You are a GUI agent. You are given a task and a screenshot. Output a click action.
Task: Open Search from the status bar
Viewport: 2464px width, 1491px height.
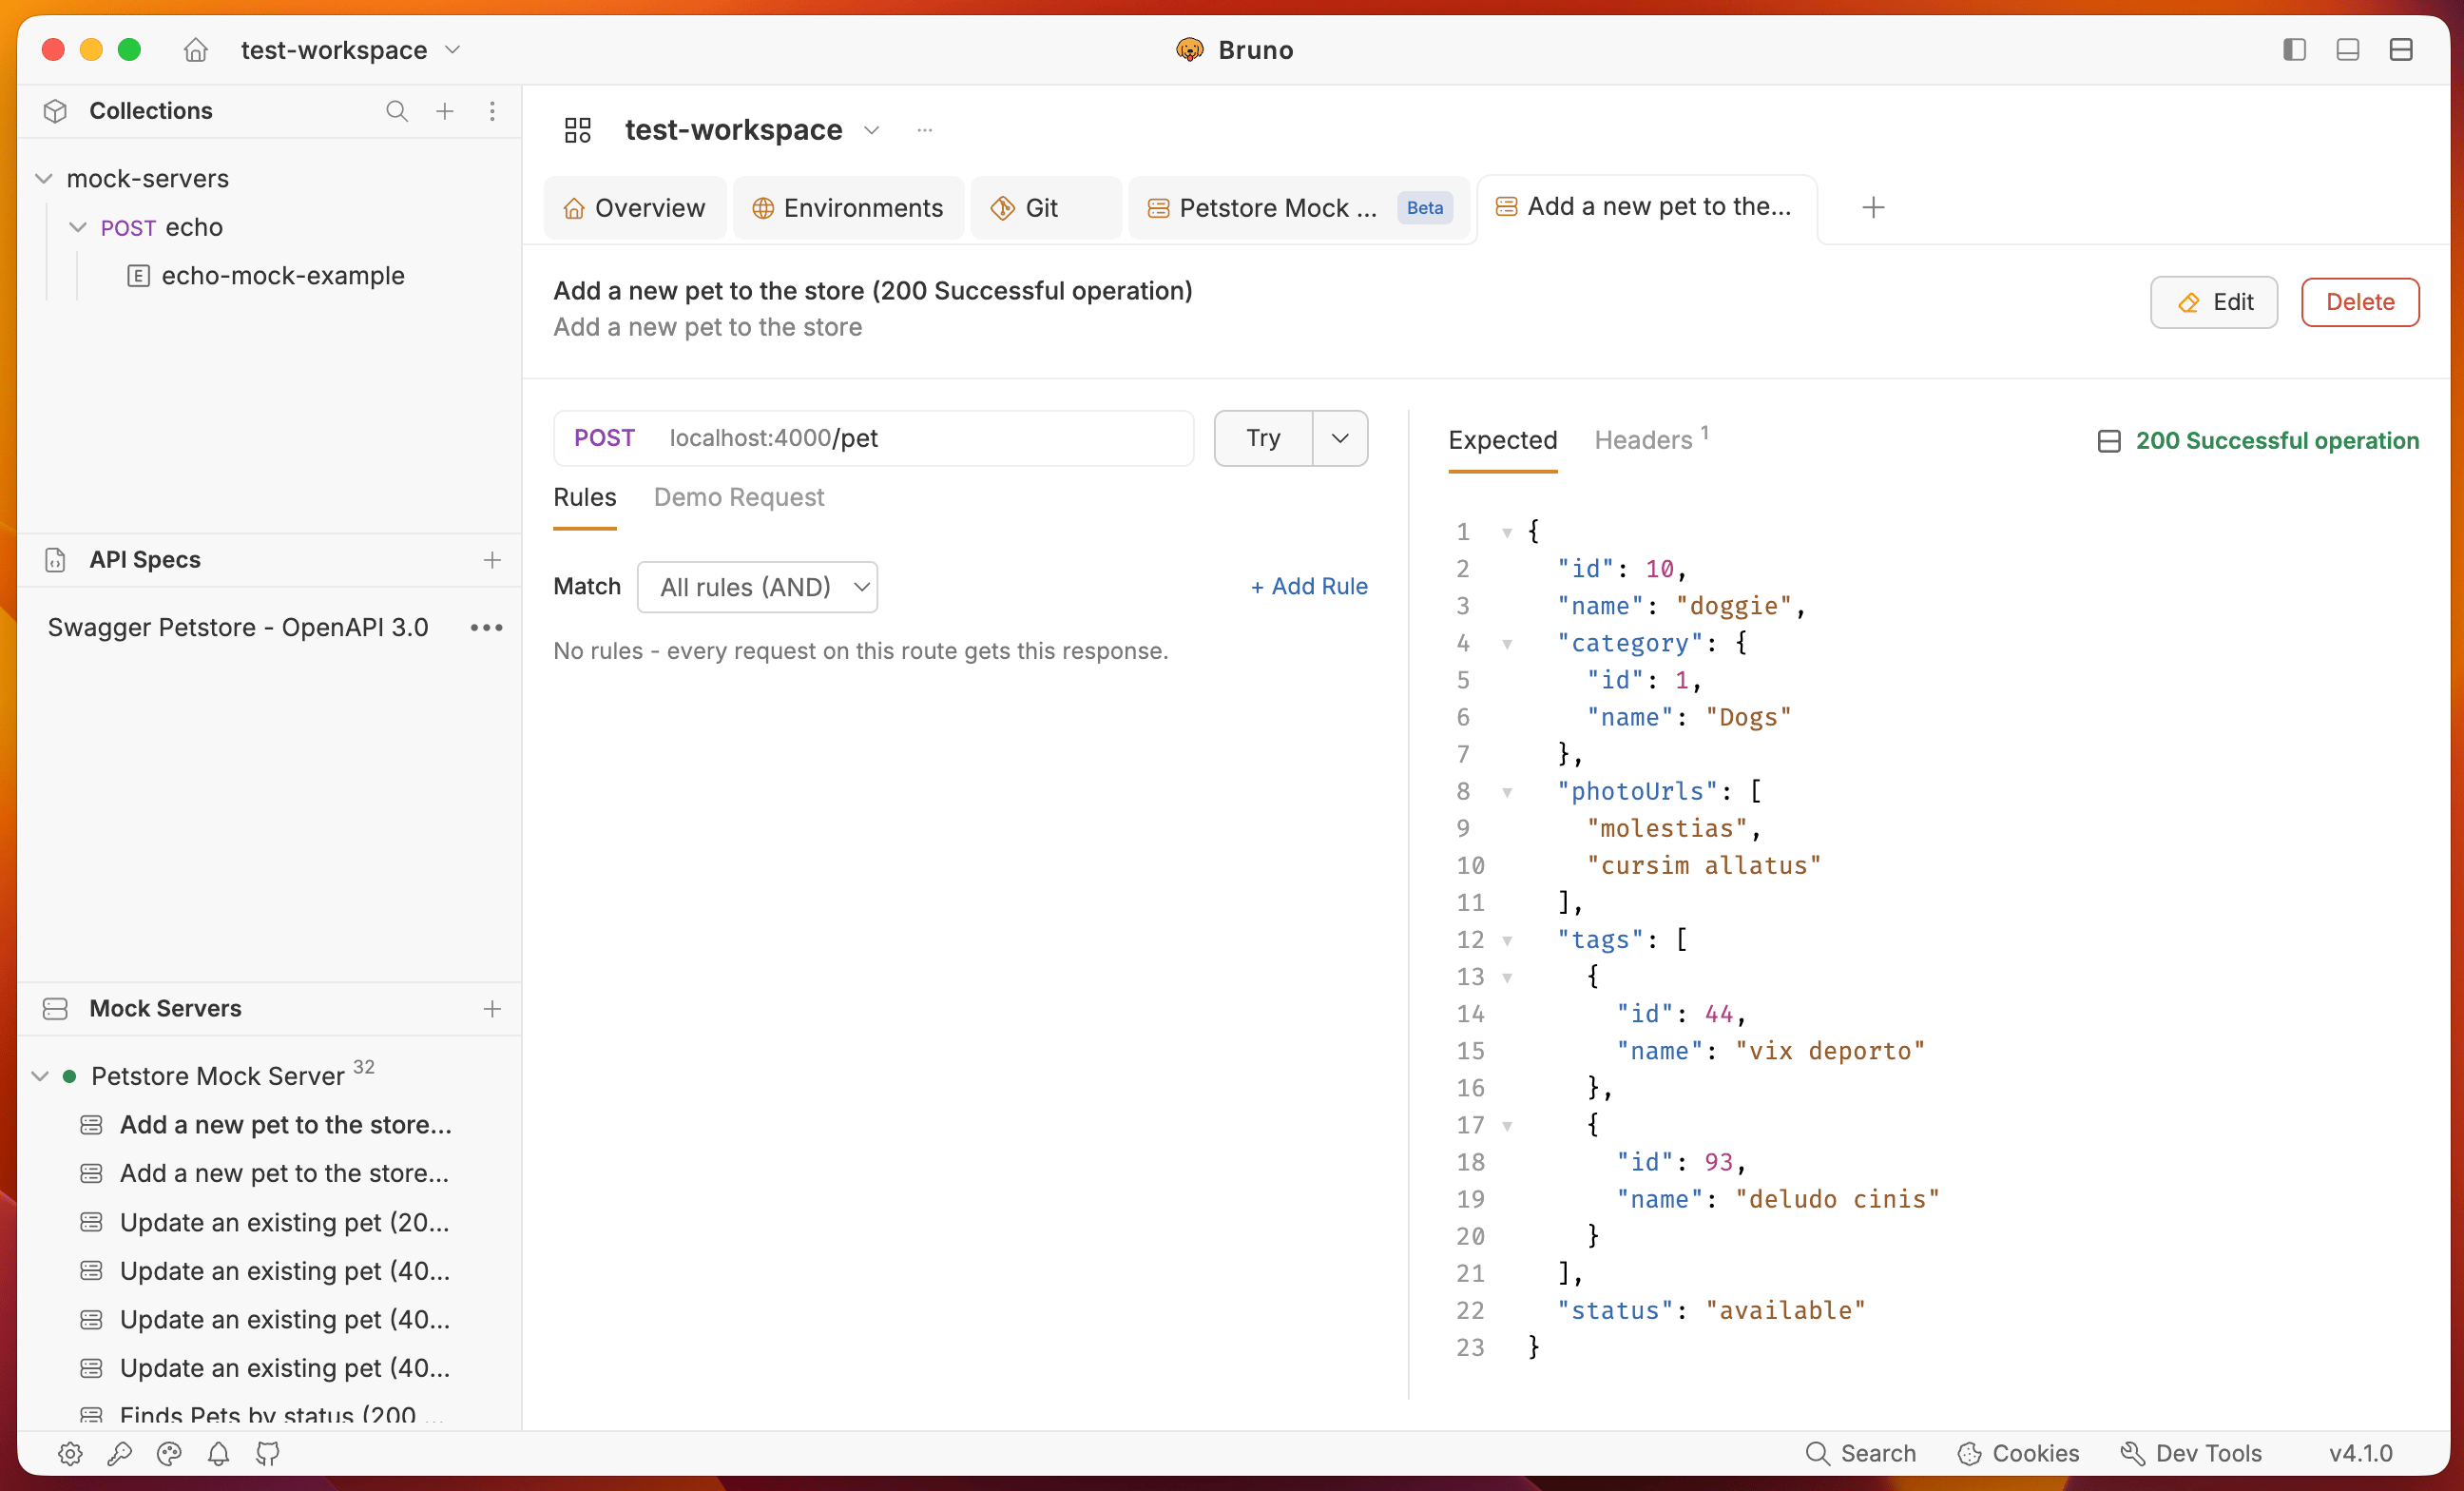pyautogui.click(x=1861, y=1454)
